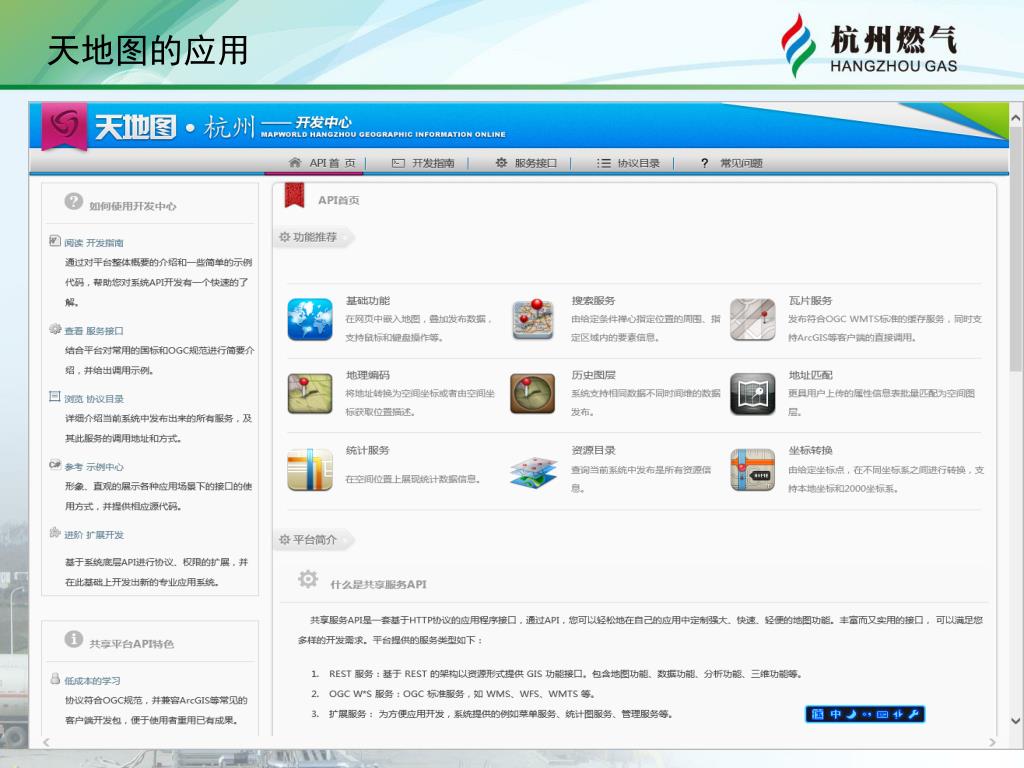Click the puzzle icon next to 进阶 扩展开发
The height and width of the screenshot is (768, 1024).
[55, 532]
